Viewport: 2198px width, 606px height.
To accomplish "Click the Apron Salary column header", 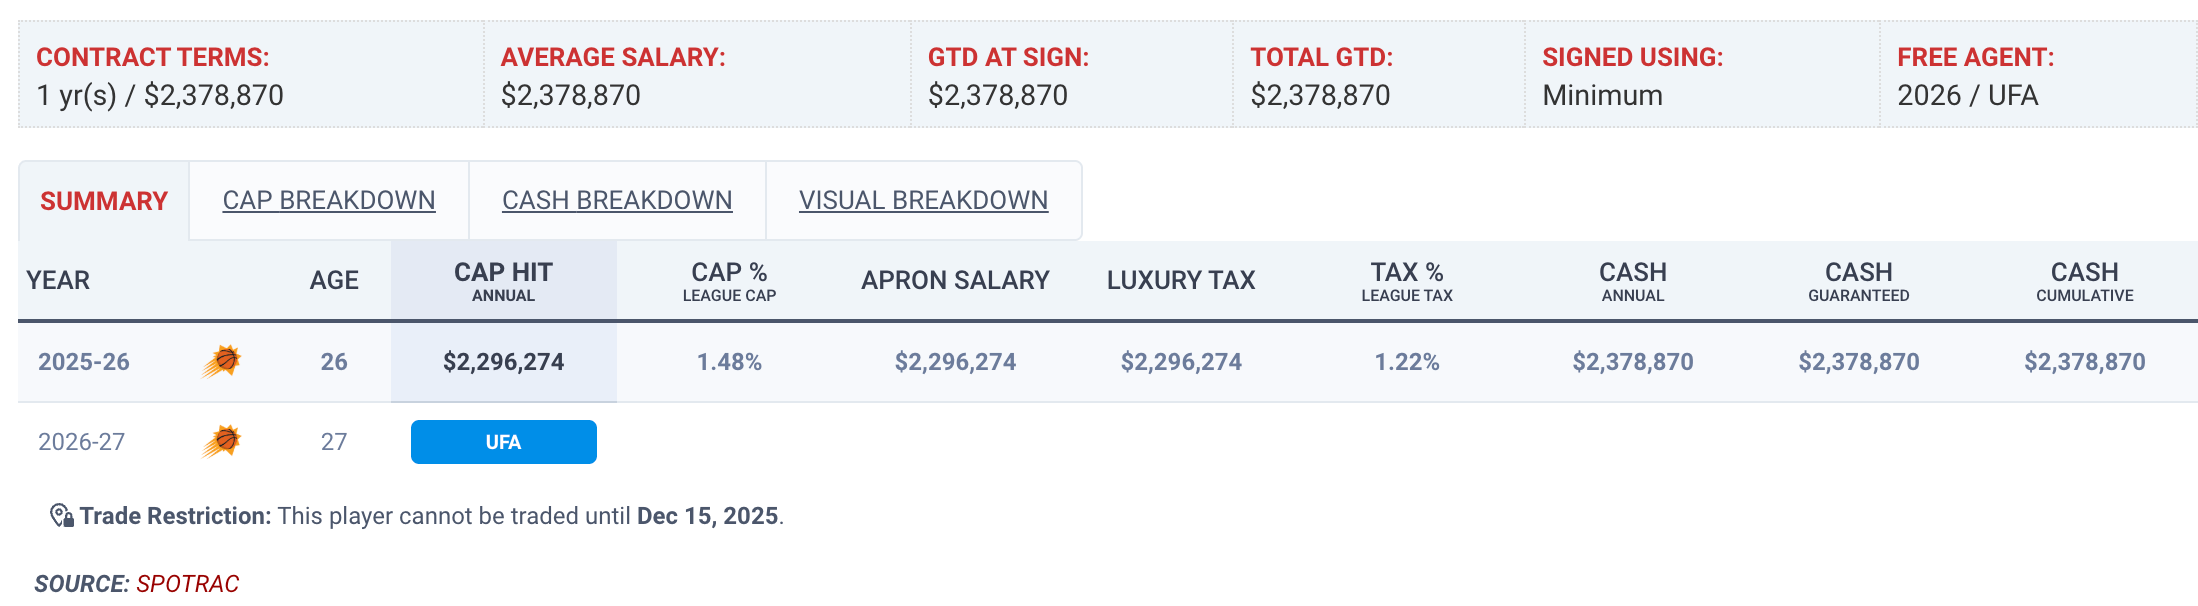I will [955, 281].
